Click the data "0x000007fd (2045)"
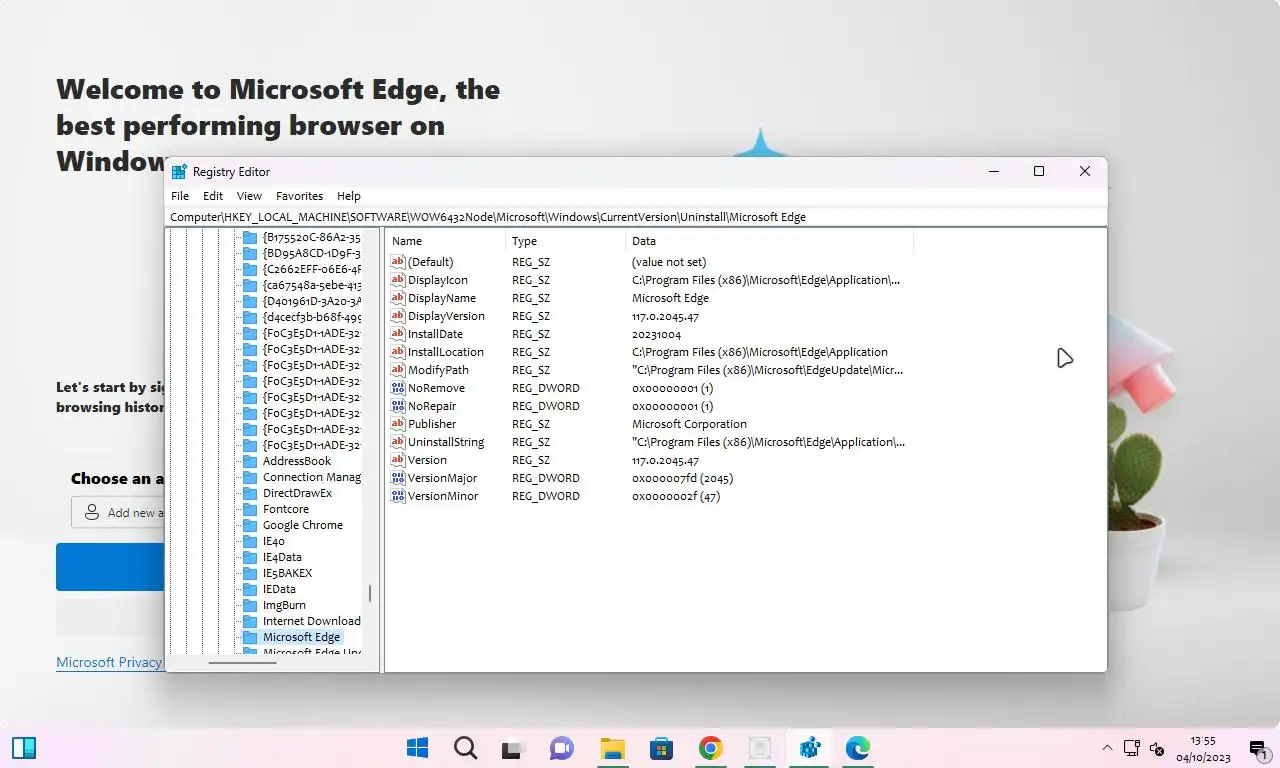This screenshot has height=768, width=1280. tap(682, 478)
